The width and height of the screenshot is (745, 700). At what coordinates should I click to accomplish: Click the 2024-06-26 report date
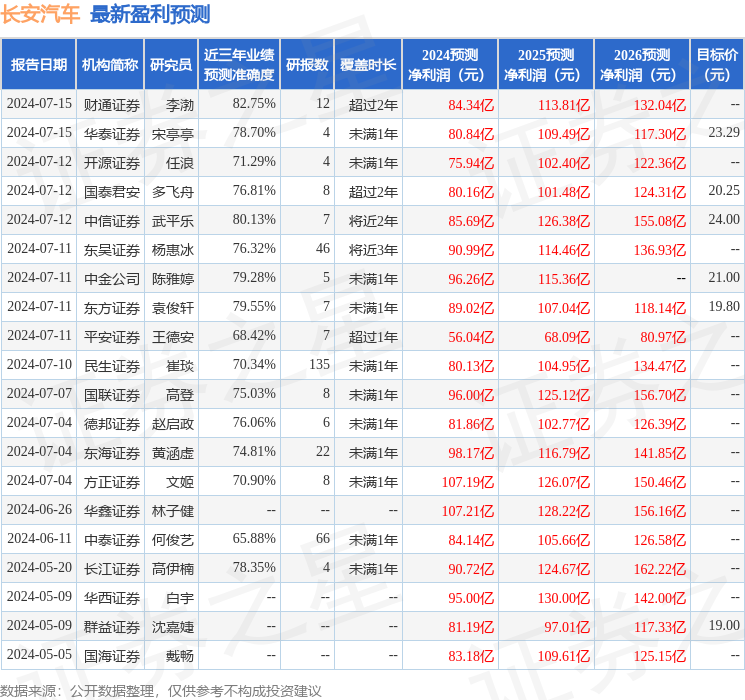click(x=39, y=509)
